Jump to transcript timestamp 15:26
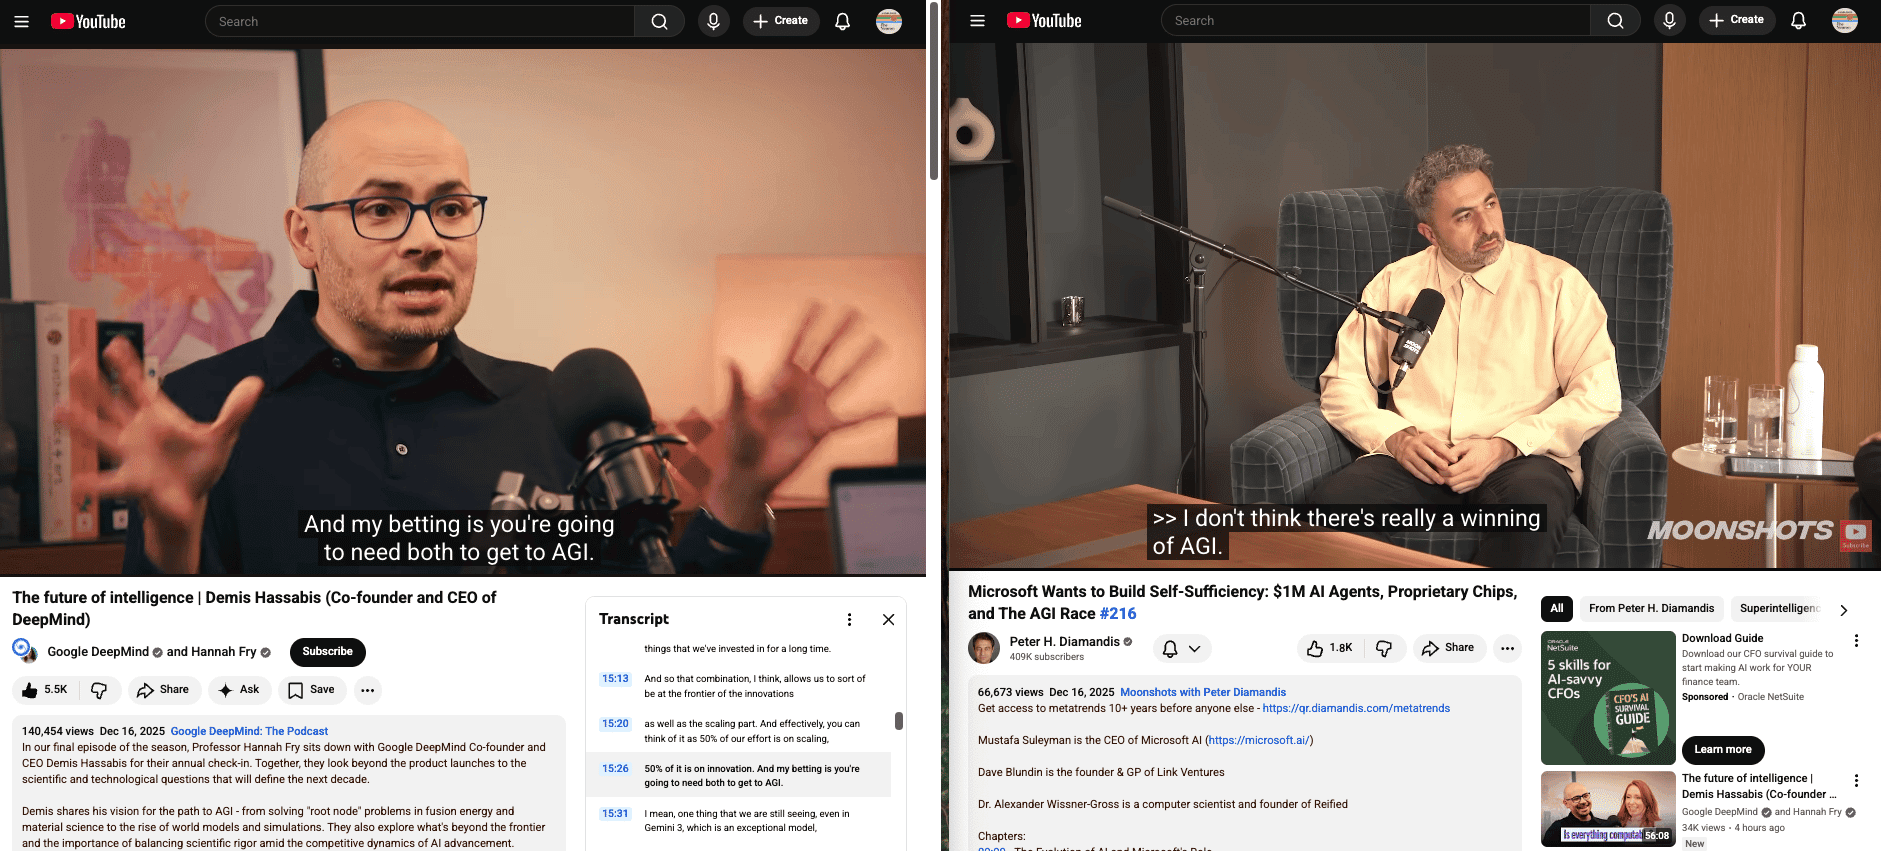The image size is (1881, 851). (615, 769)
